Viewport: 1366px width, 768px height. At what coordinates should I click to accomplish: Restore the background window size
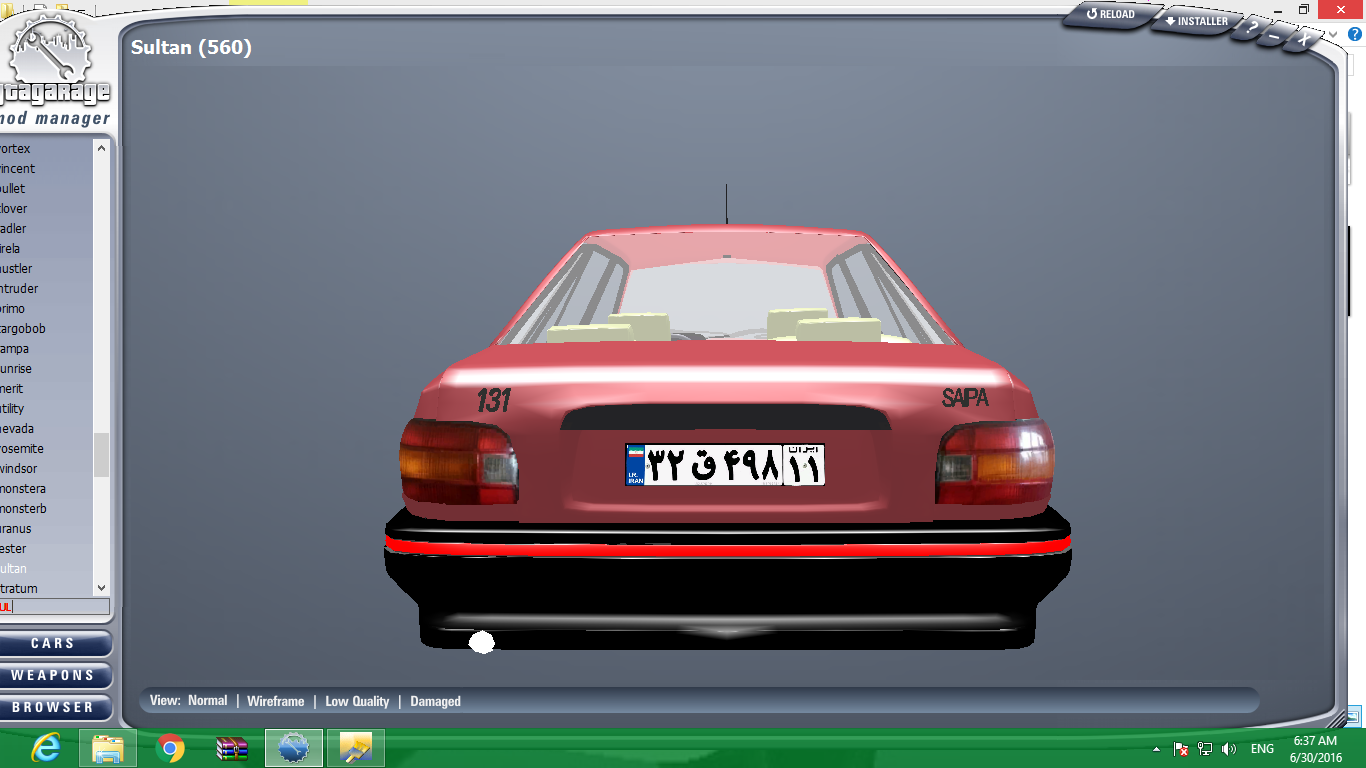[1304, 9]
